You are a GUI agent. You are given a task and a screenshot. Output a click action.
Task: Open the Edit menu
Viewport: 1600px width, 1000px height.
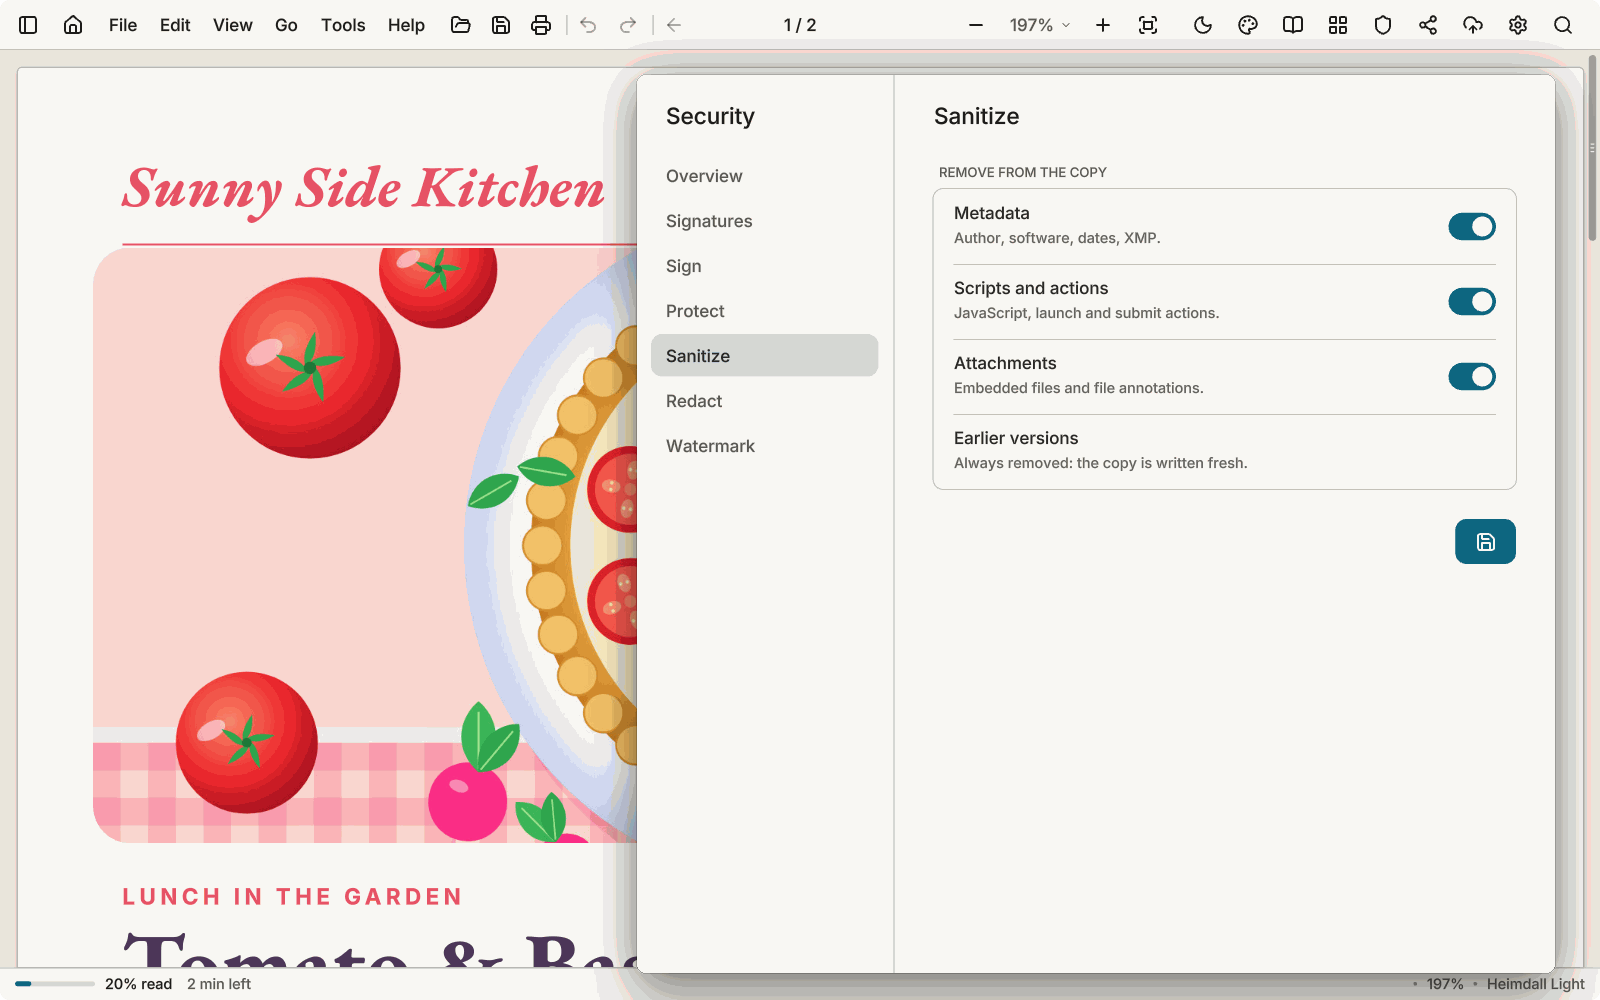point(175,25)
